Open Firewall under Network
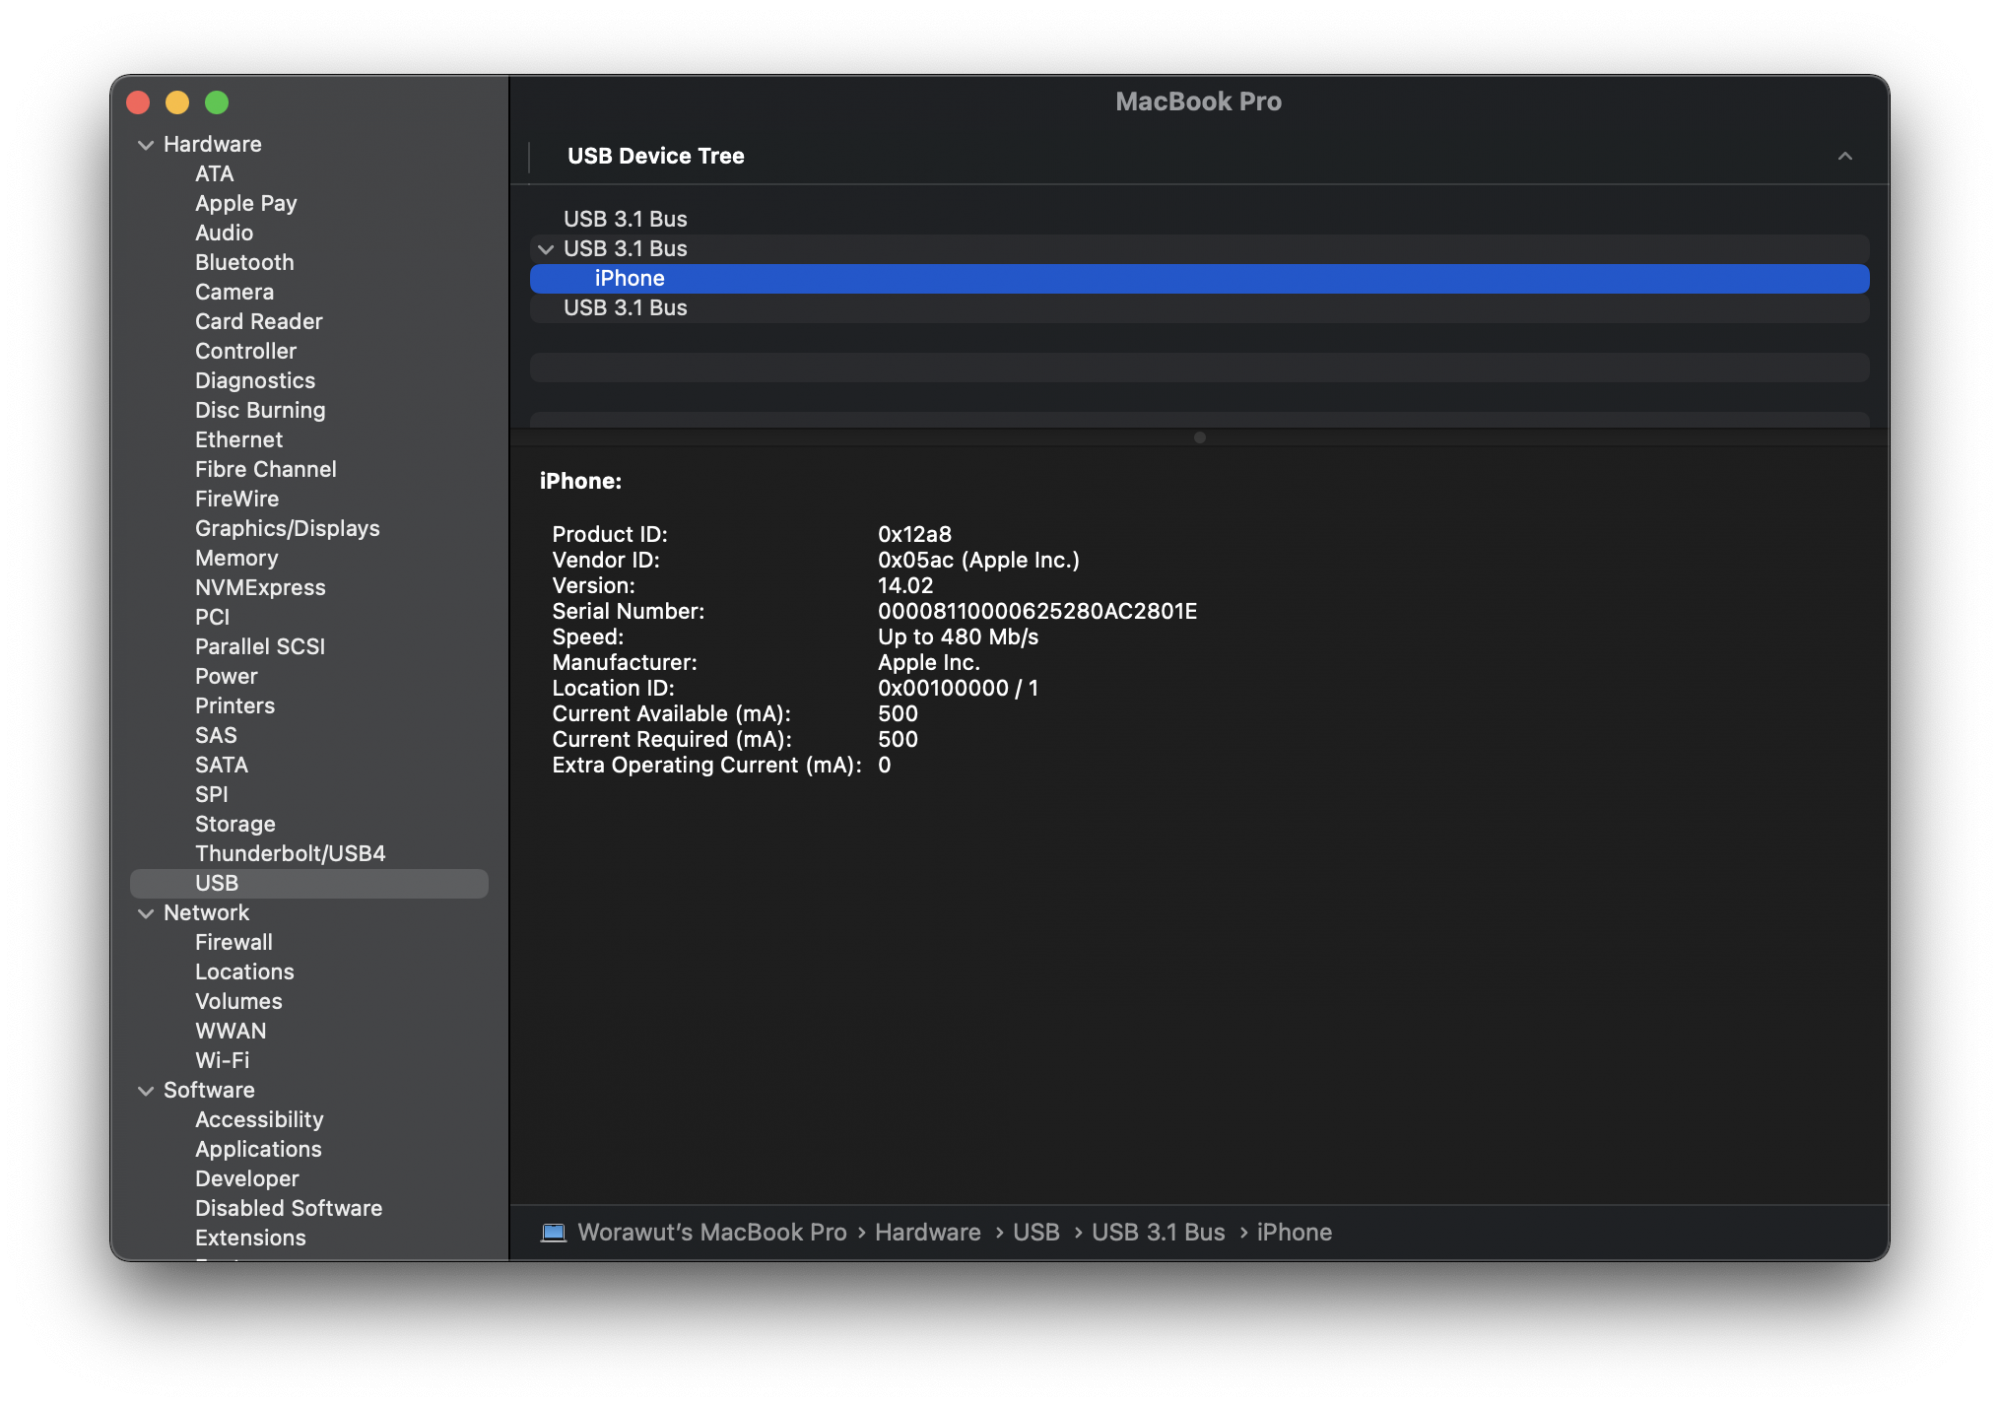2000x1407 pixels. 234,942
